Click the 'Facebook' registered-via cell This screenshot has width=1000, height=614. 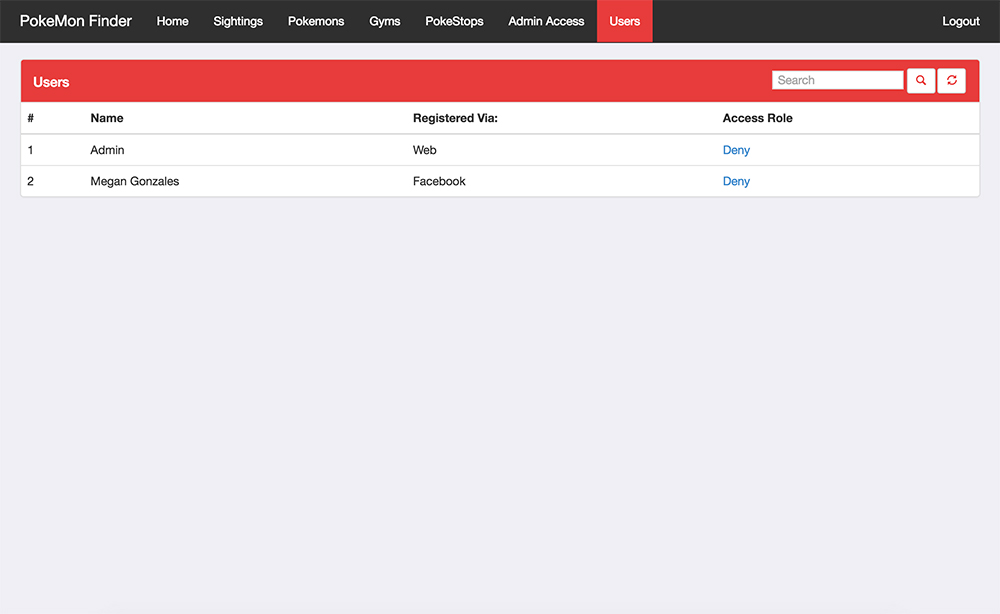click(x=439, y=181)
